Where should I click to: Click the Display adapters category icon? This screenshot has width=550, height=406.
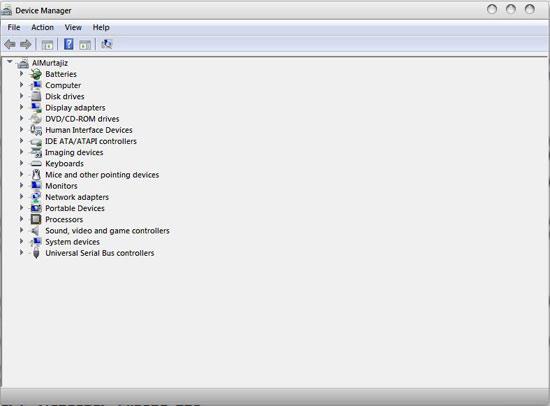[36, 107]
